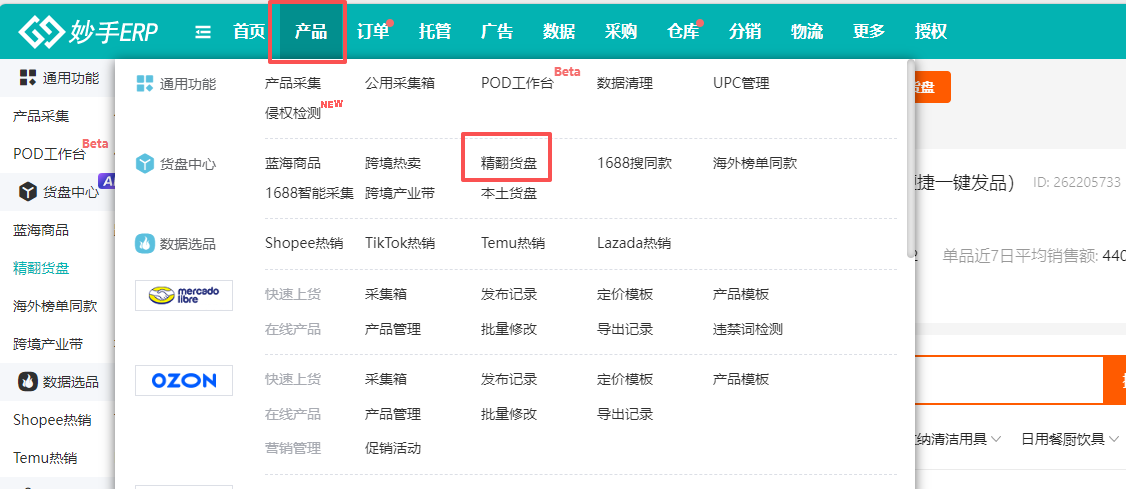Open the 仓库 top menu

tap(683, 32)
